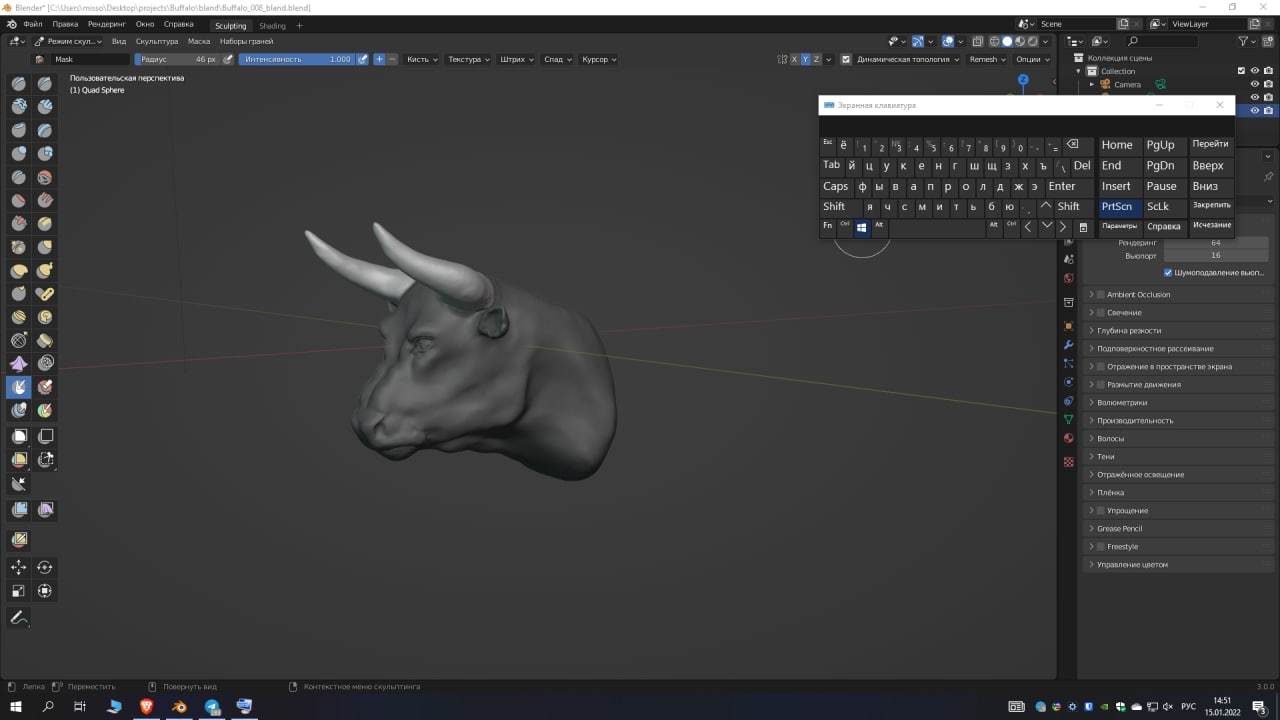This screenshot has height=720, width=1280.
Task: Click the Рендеринг samples field showing 64
Action: (1215, 242)
